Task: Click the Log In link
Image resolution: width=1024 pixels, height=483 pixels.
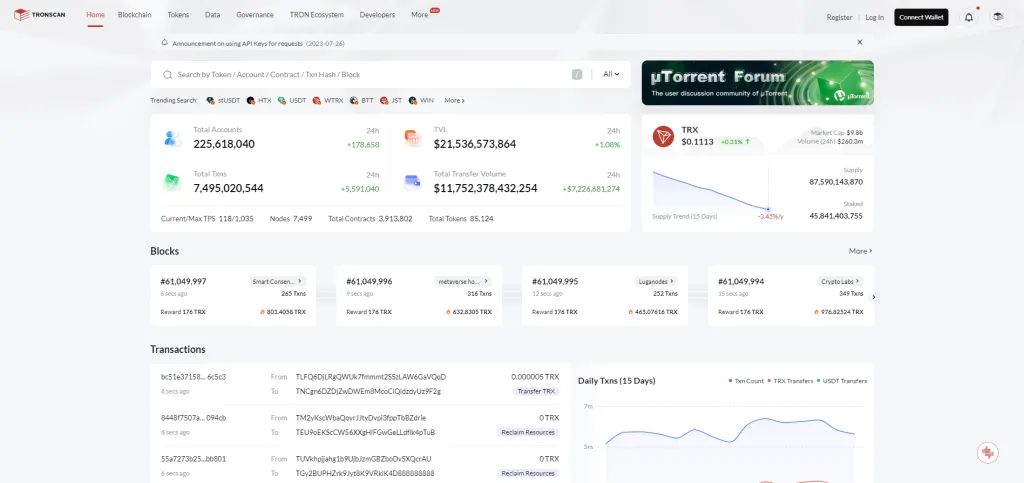Action: [x=874, y=17]
